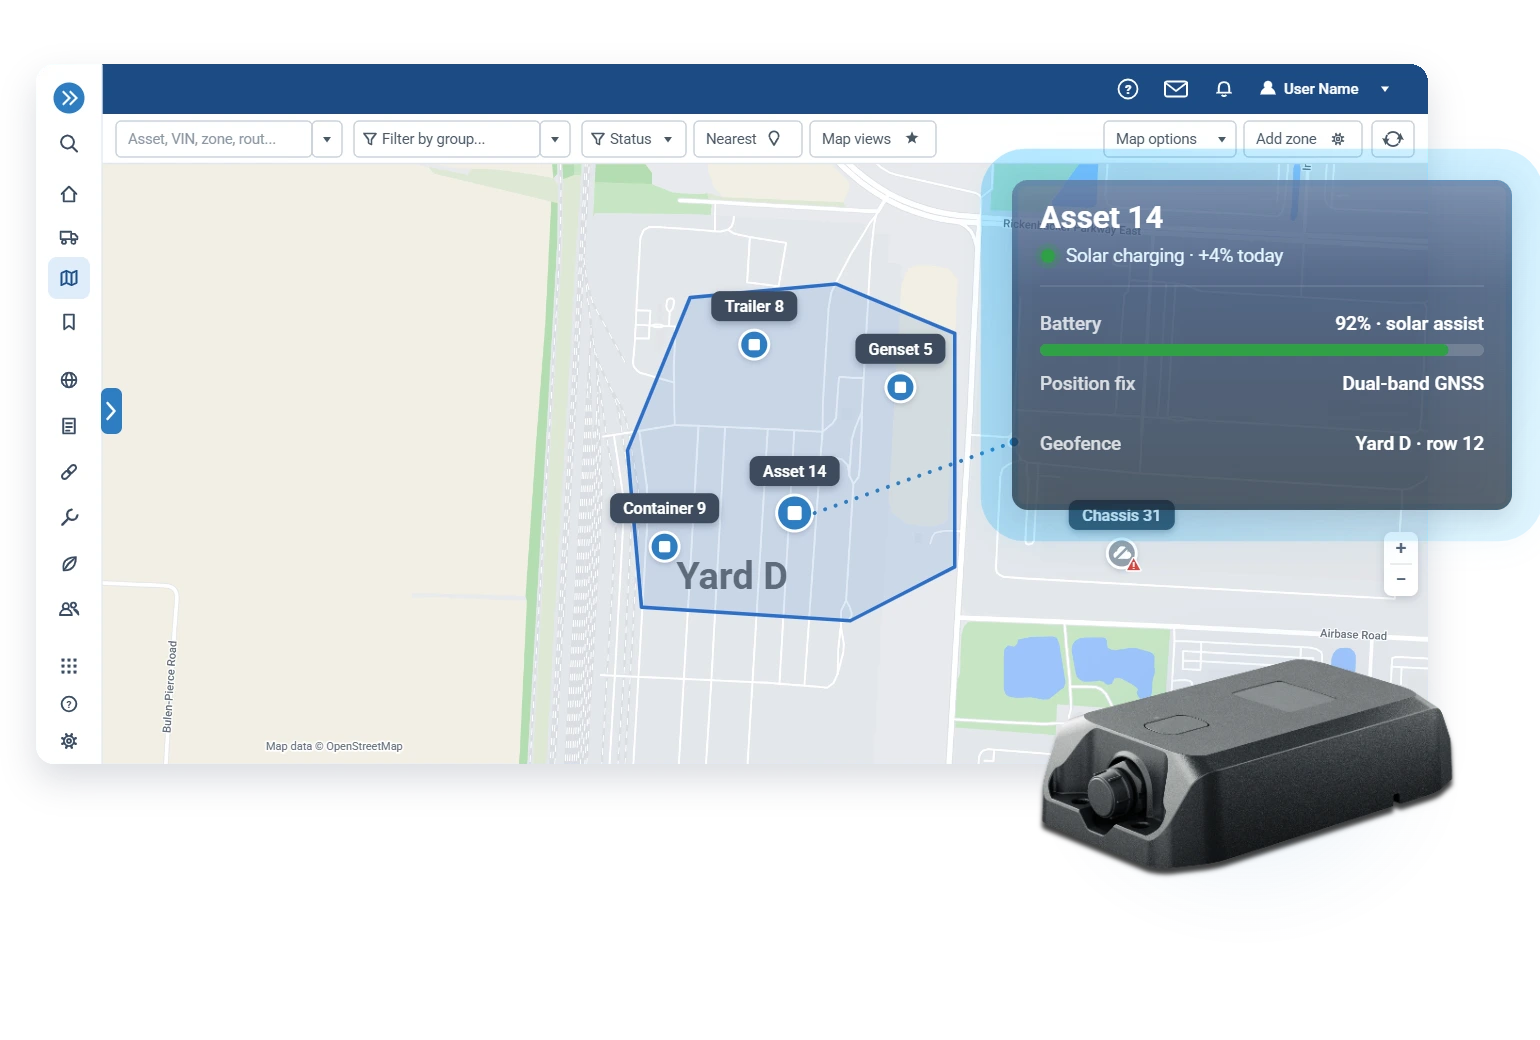Click the Asset 14 map label
This screenshot has height=1040, width=1540.
click(x=794, y=471)
